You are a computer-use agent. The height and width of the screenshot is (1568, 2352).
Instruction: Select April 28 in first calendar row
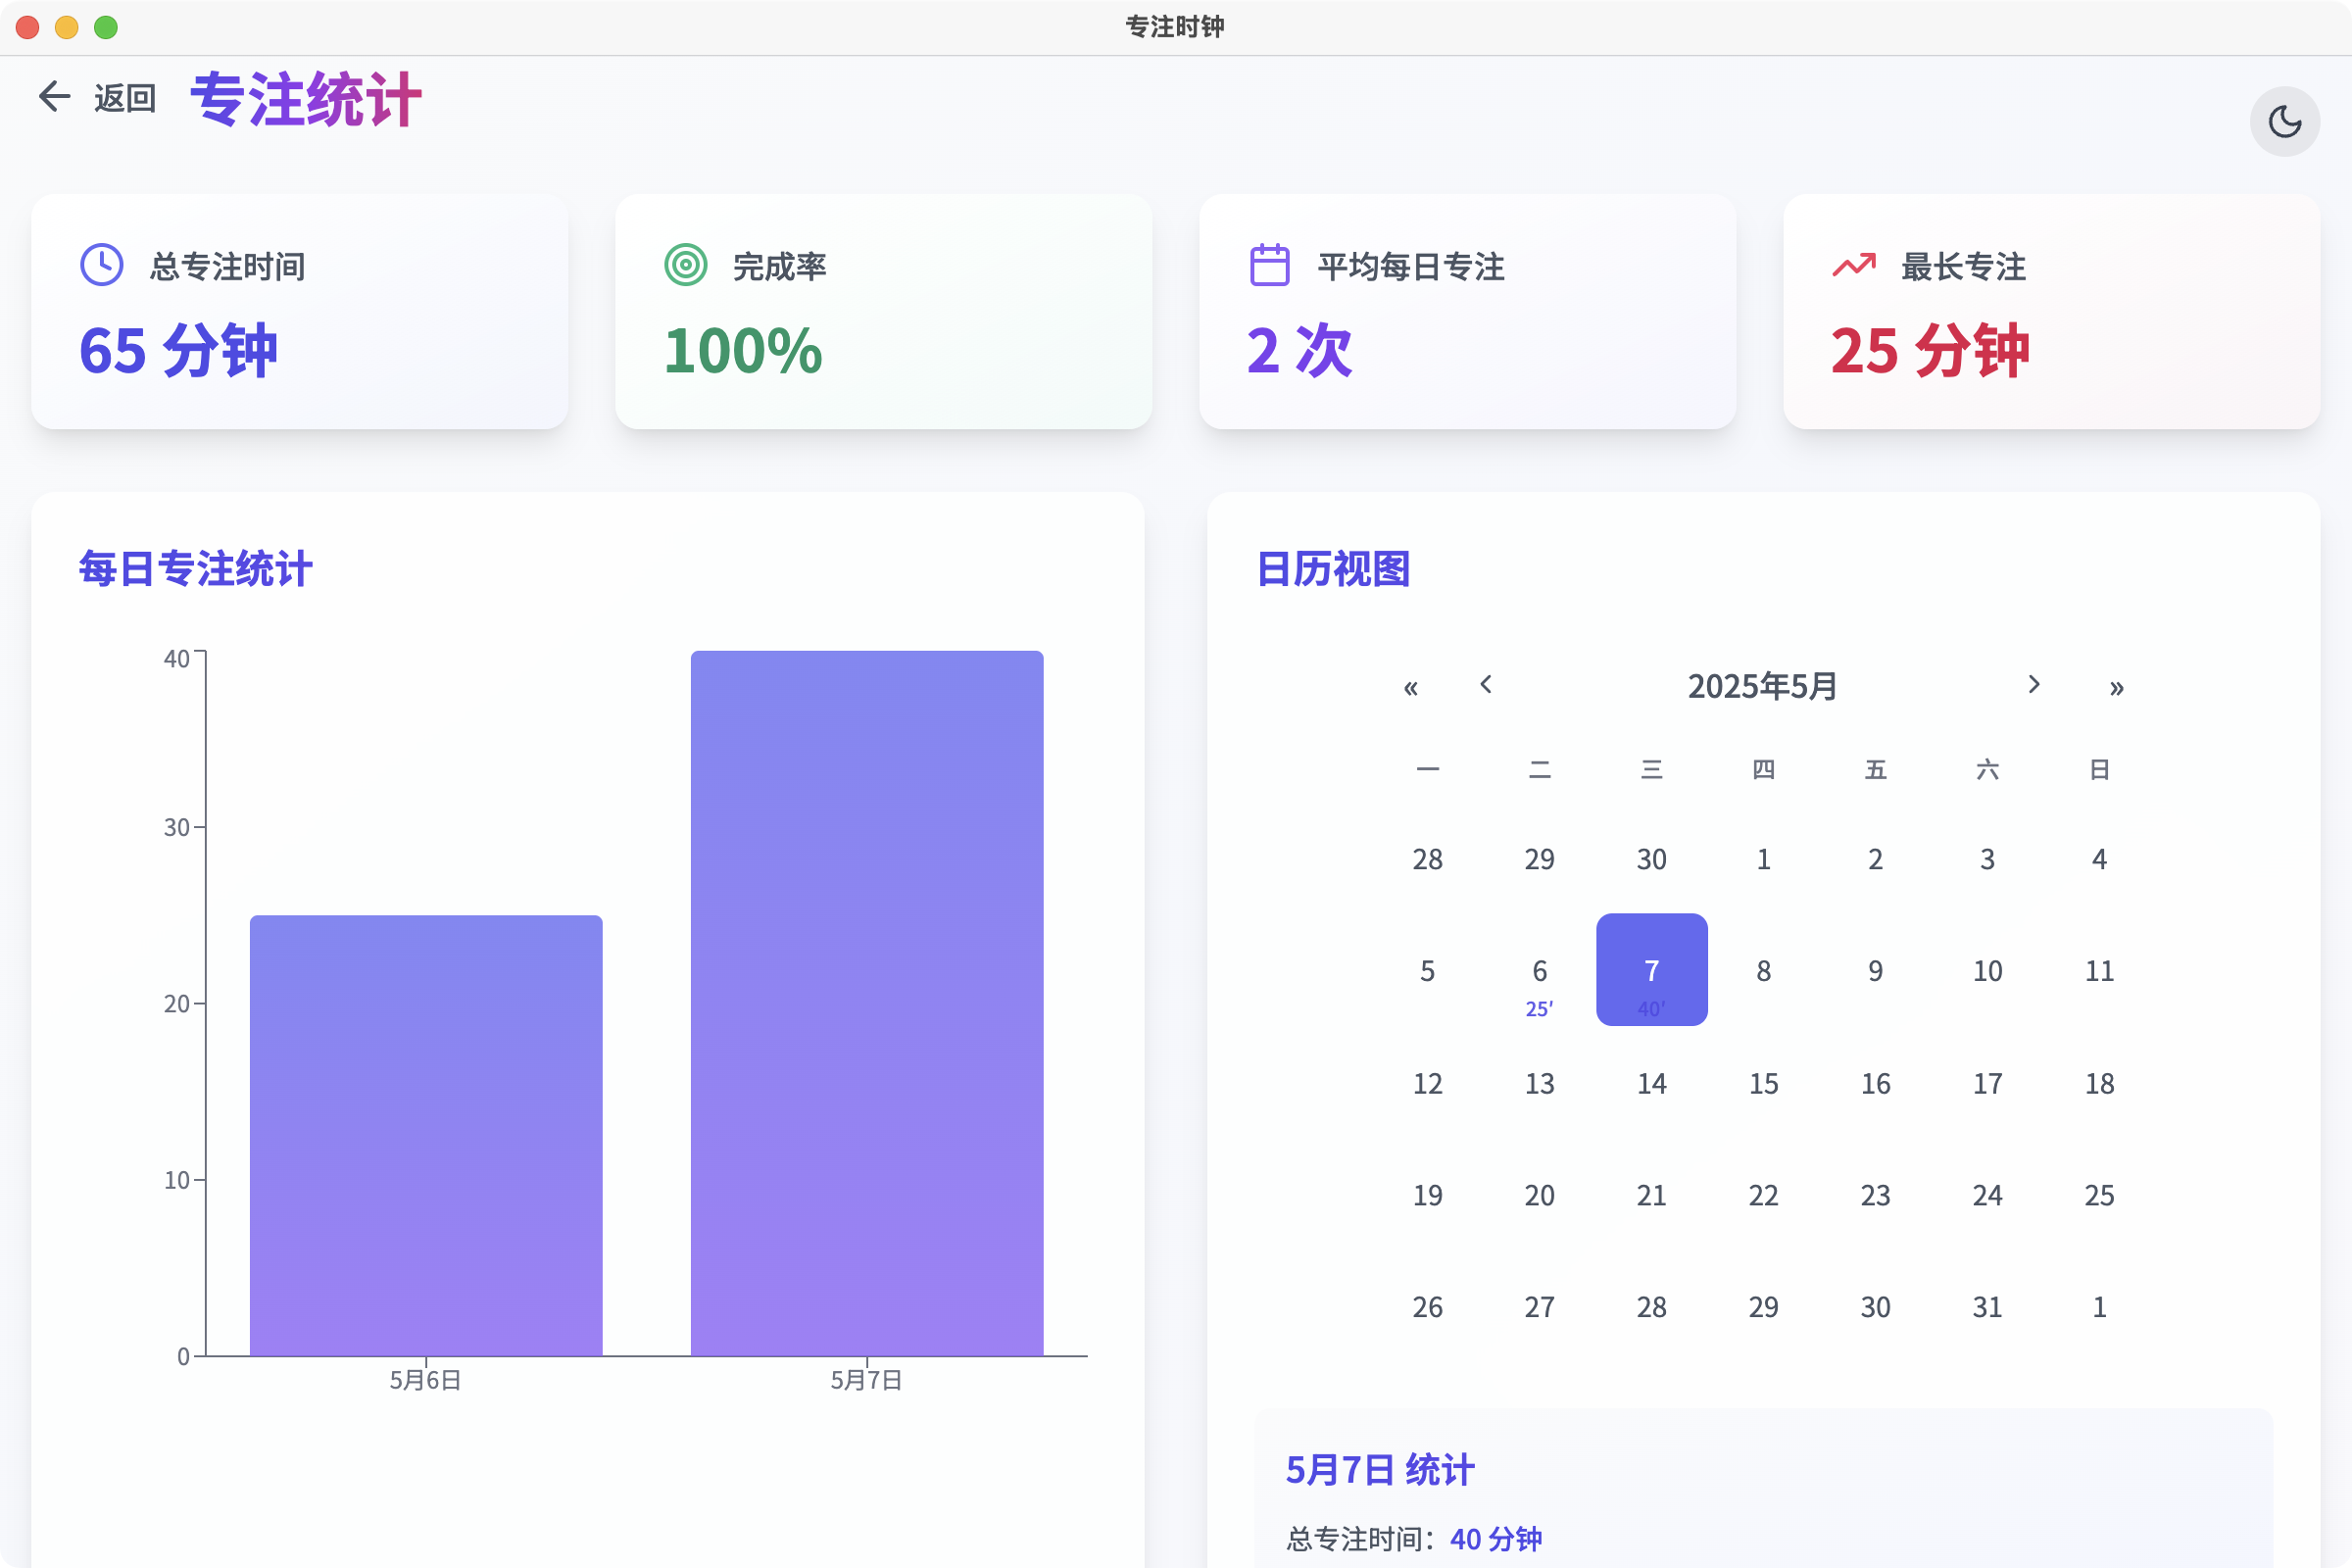tap(1427, 859)
